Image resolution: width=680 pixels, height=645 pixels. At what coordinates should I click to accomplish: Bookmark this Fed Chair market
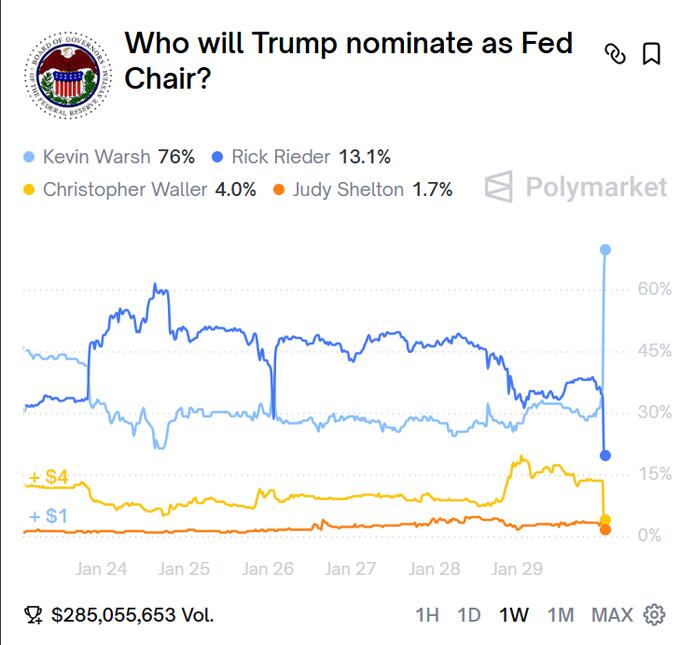tap(651, 54)
